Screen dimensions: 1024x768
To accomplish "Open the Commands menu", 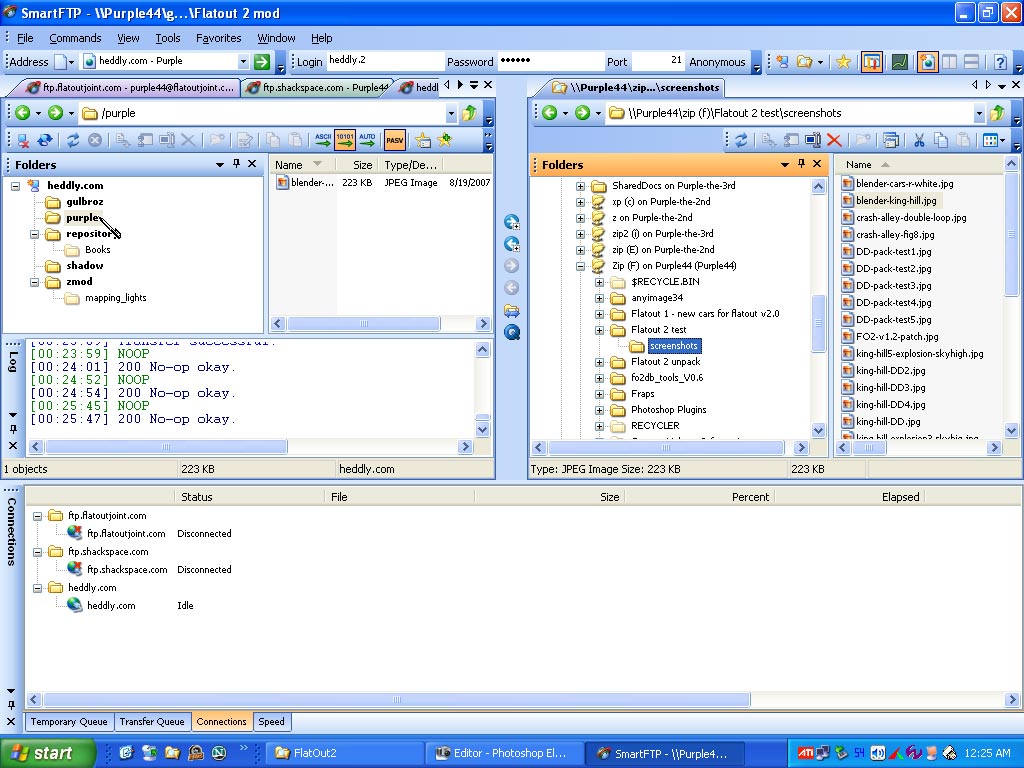I will pyautogui.click(x=75, y=38).
